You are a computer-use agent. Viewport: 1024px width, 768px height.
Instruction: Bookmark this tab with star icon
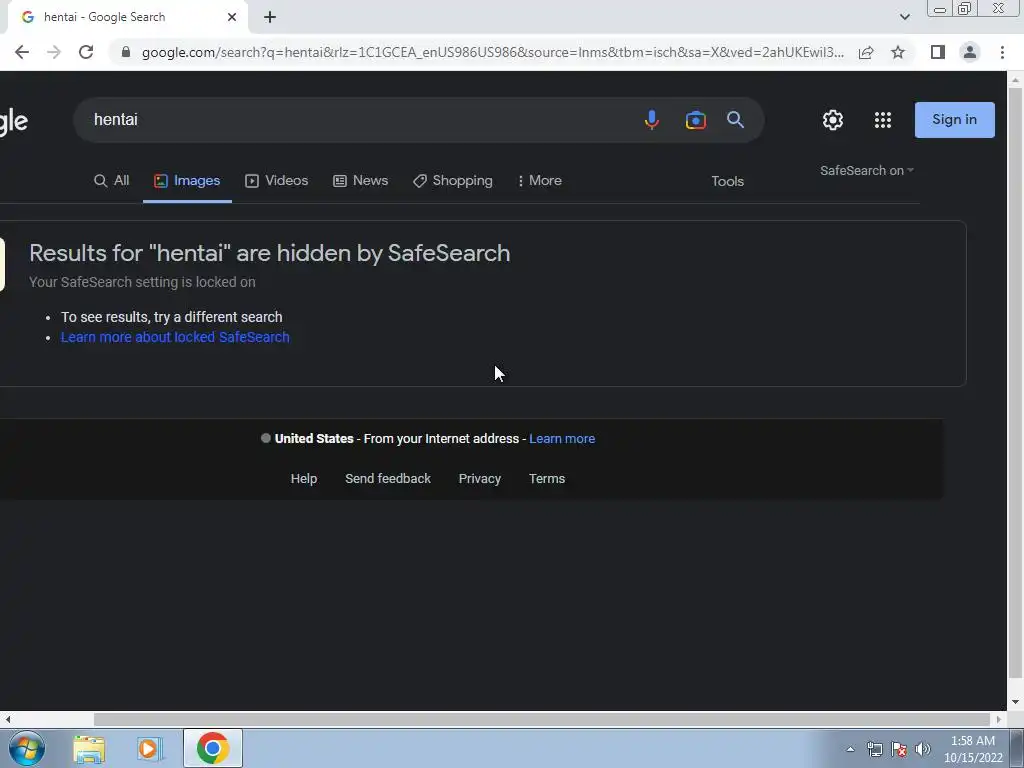pos(898,52)
